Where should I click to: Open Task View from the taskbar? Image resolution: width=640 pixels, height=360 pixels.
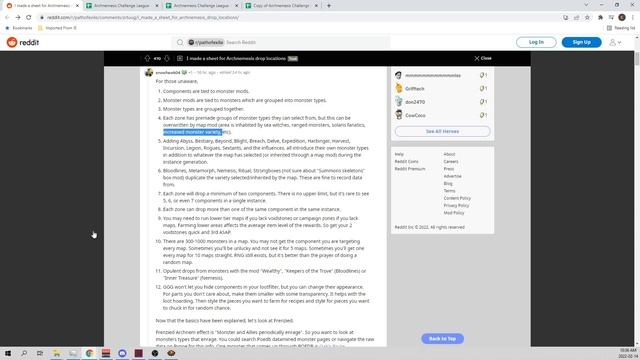pos(40,353)
